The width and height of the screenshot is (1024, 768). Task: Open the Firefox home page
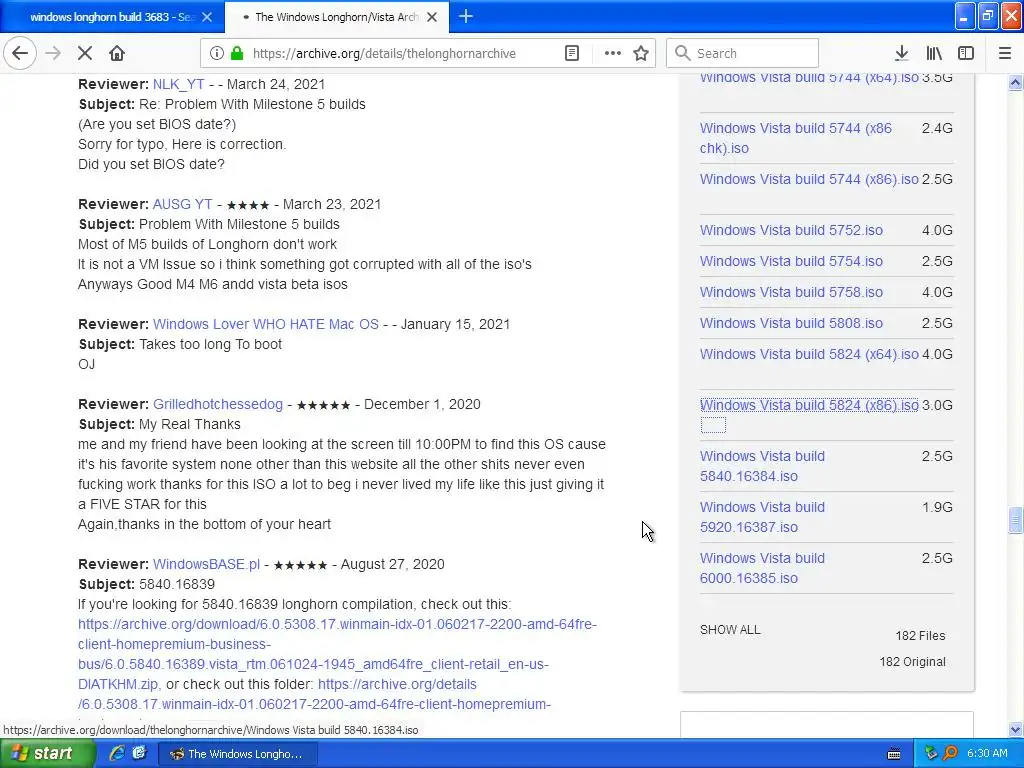click(117, 53)
